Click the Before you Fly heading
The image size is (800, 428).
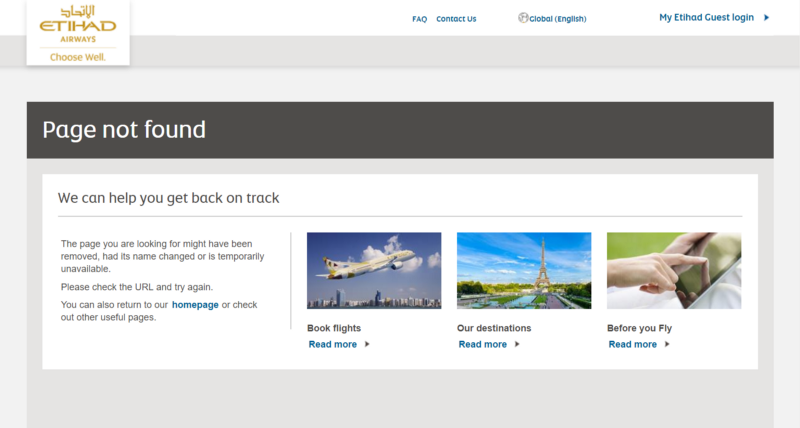point(639,328)
